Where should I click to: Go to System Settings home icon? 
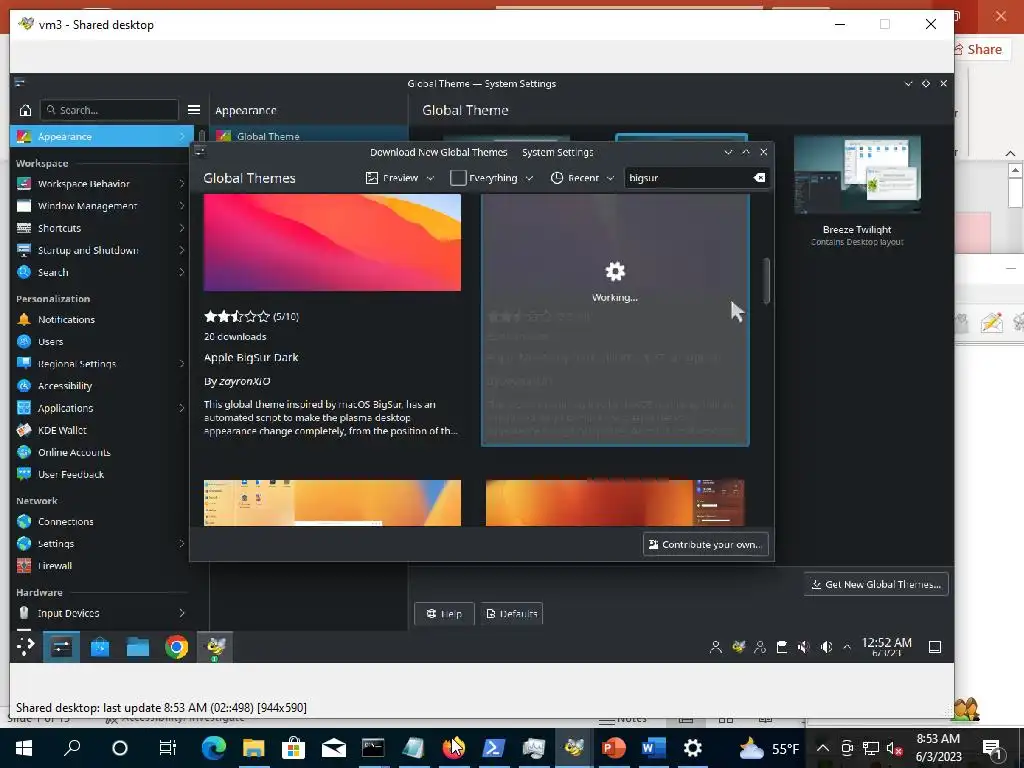[x=25, y=110]
